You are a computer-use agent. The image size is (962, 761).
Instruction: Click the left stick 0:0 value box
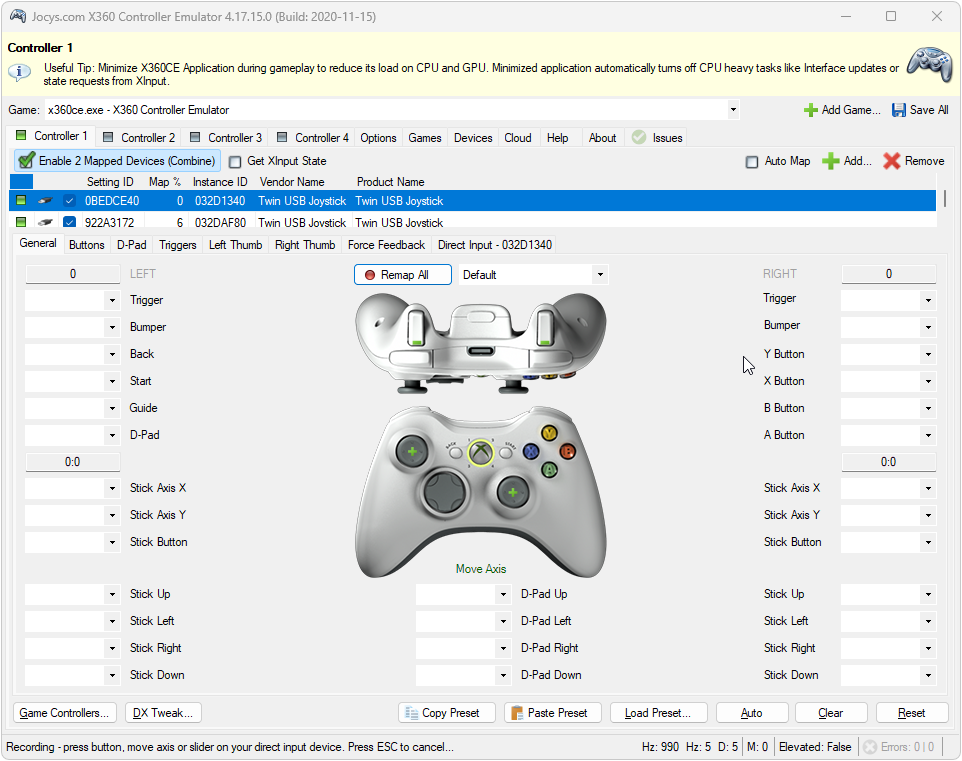pos(72,462)
